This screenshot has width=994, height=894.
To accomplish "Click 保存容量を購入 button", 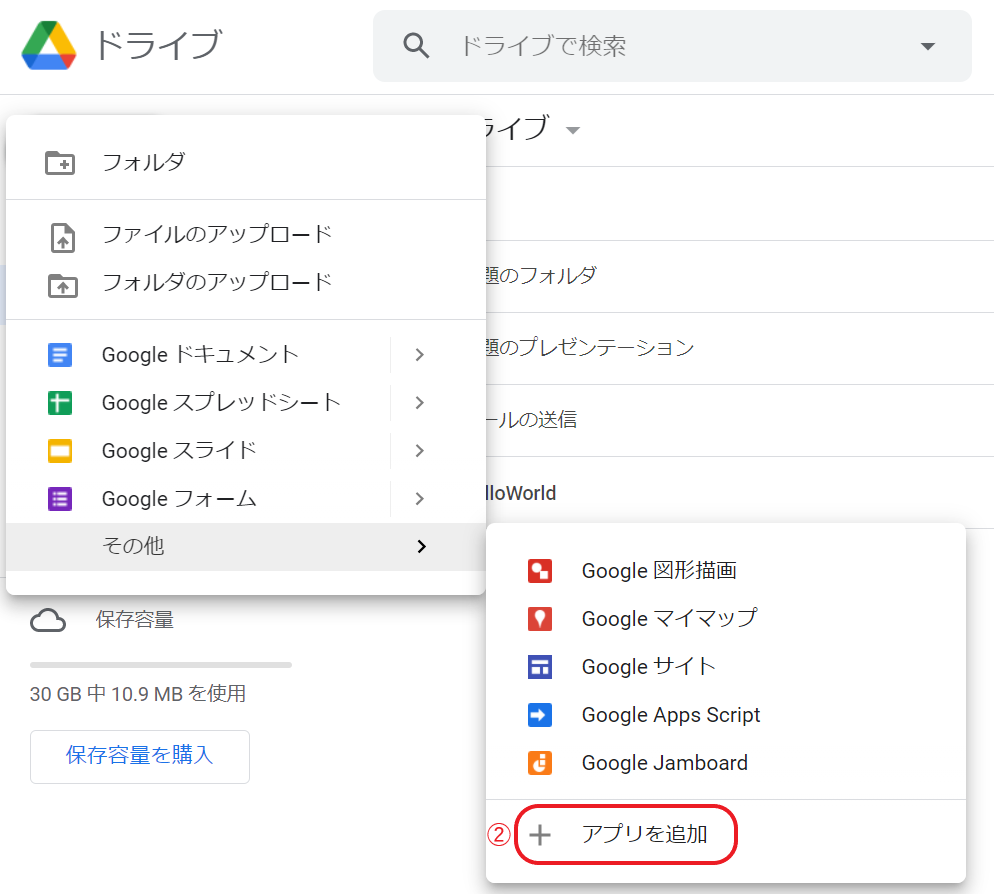I will 139,756.
